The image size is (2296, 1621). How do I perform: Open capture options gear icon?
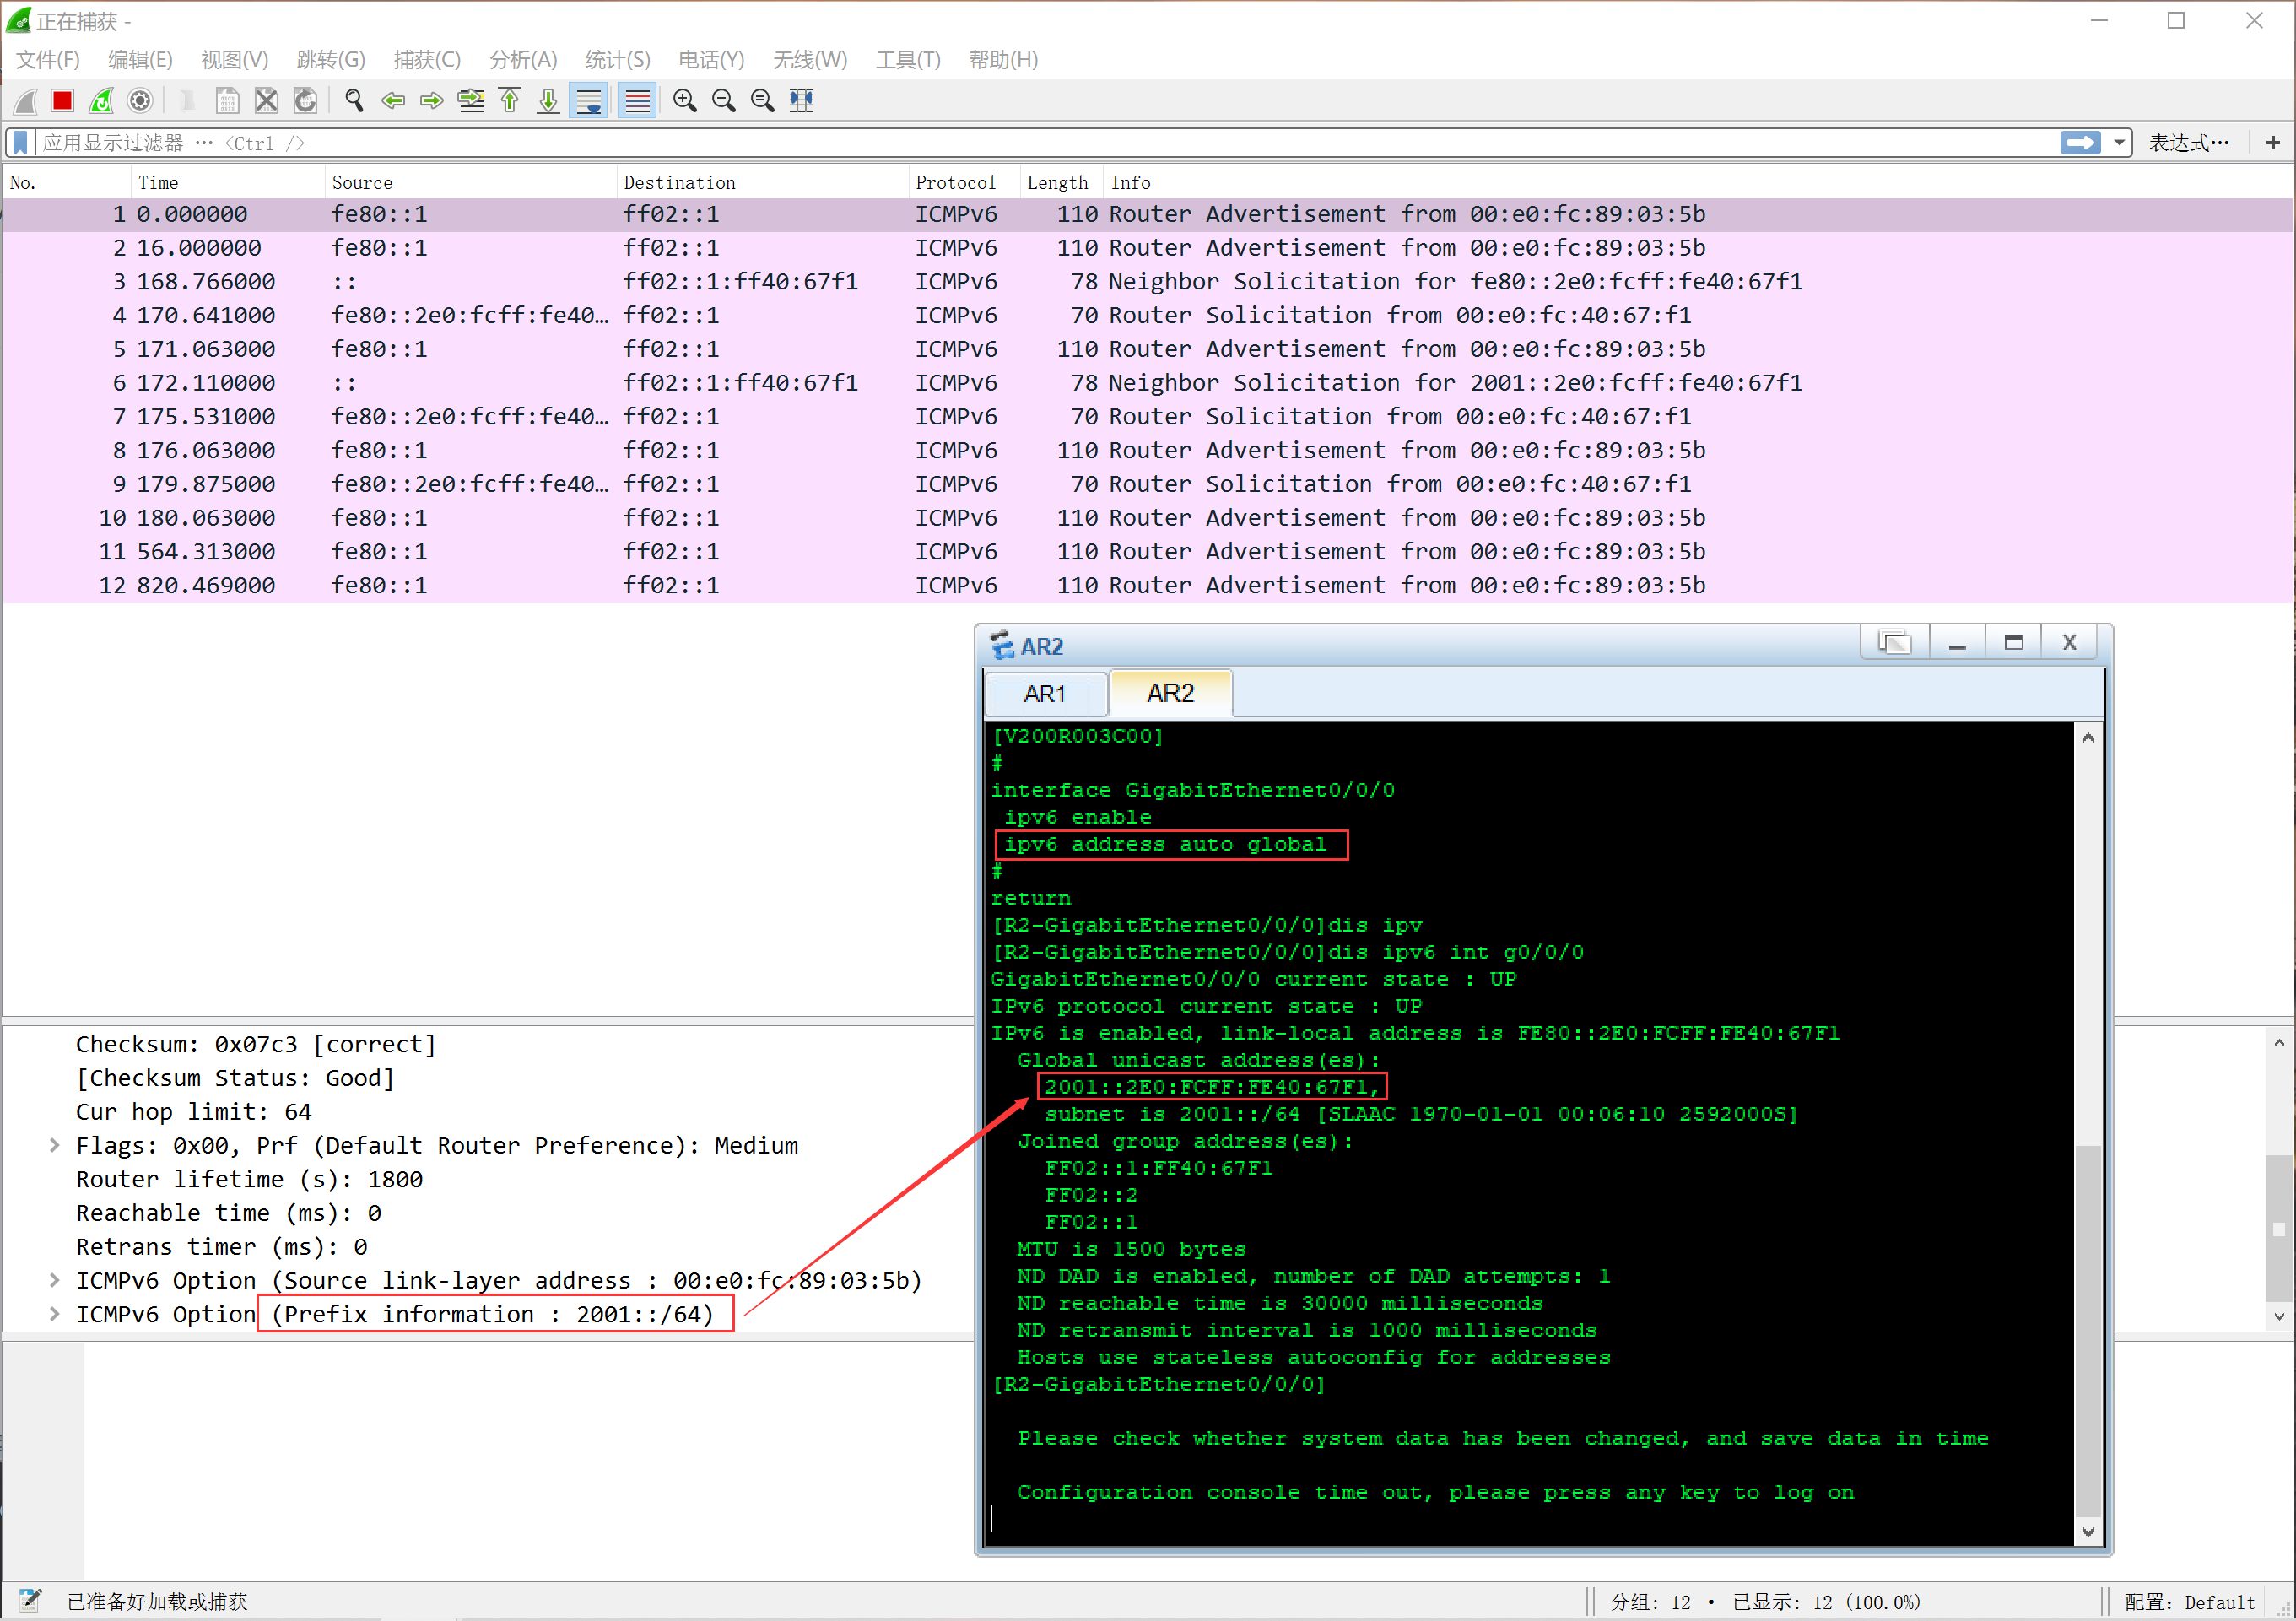click(140, 101)
